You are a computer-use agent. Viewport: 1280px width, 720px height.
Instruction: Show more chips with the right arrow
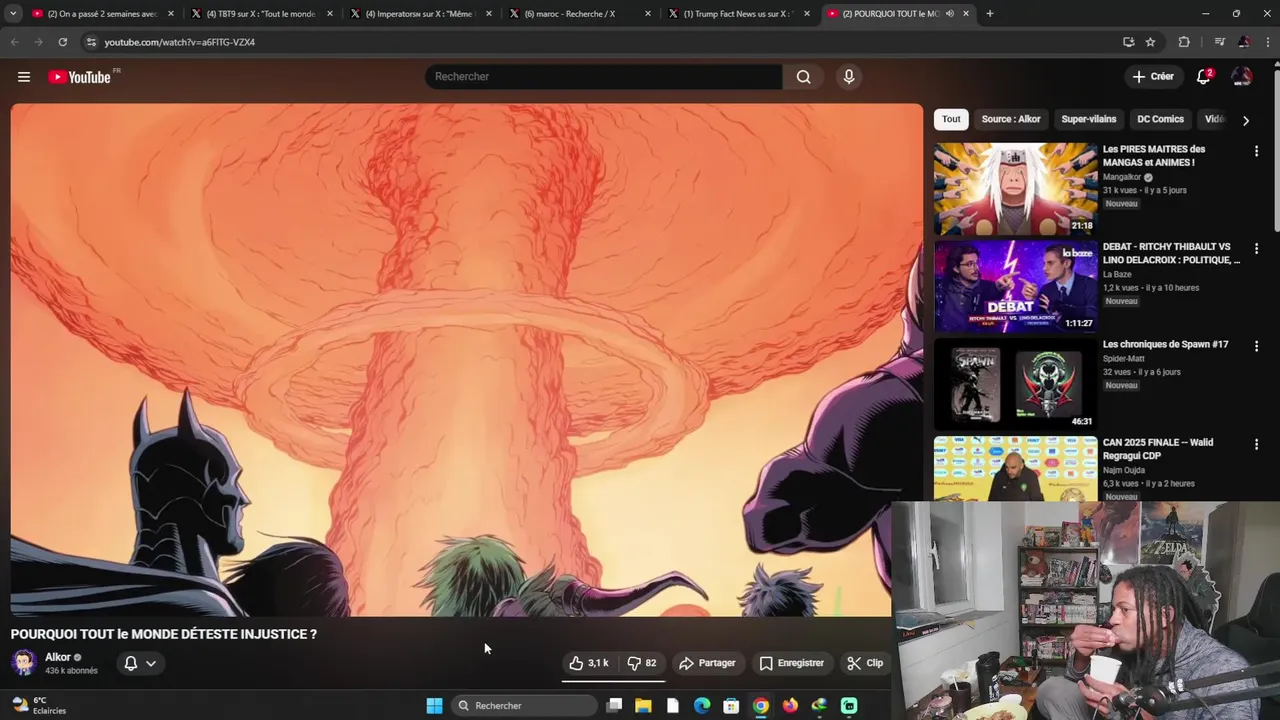[1245, 120]
